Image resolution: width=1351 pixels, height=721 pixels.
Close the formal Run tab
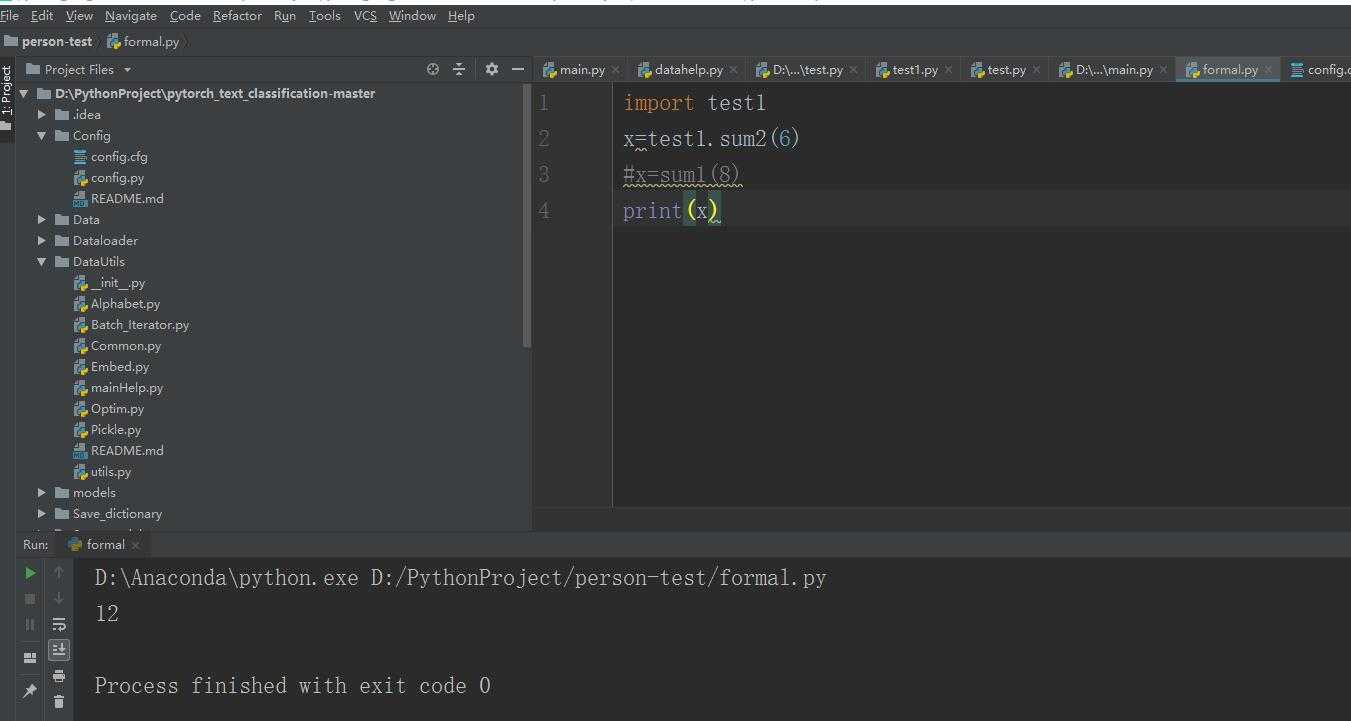[136, 545]
